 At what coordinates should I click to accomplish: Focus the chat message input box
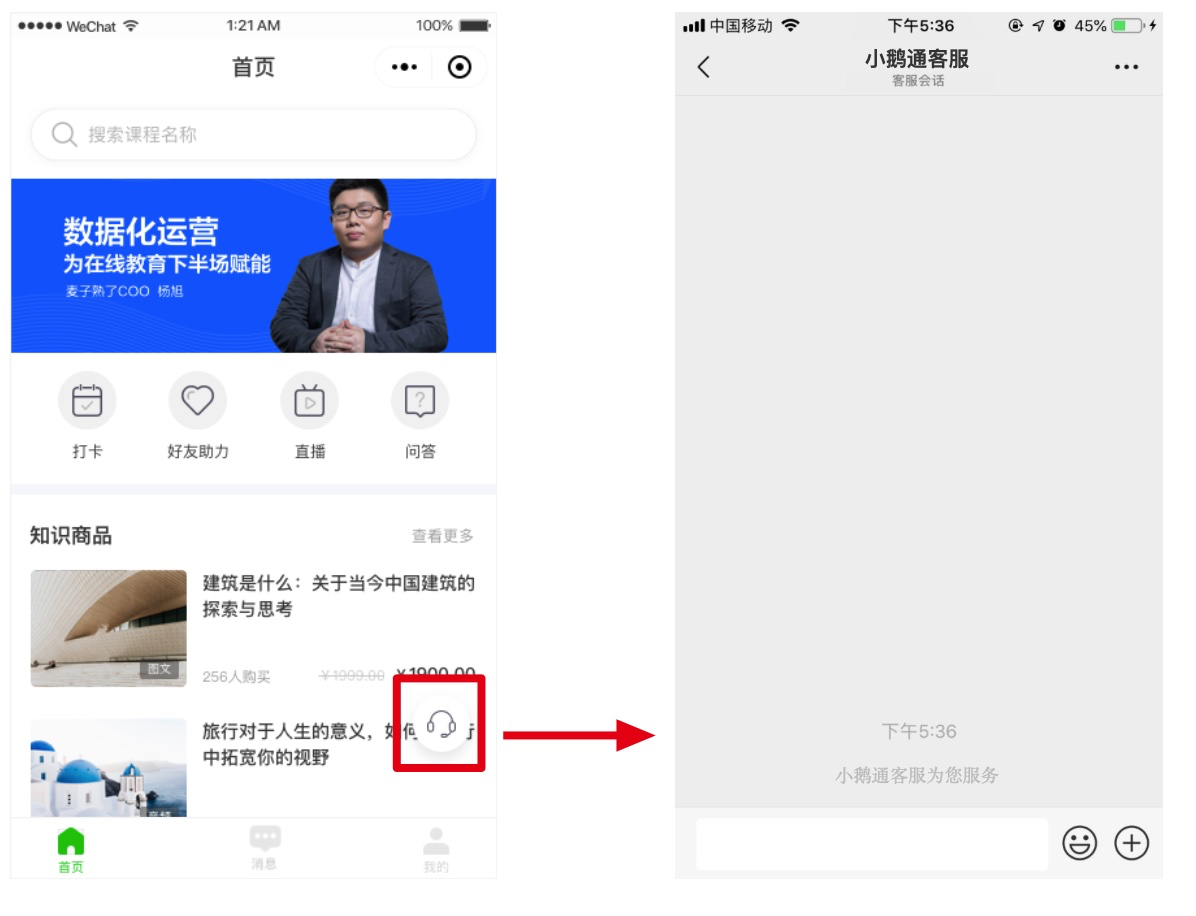pyautogui.click(x=871, y=843)
